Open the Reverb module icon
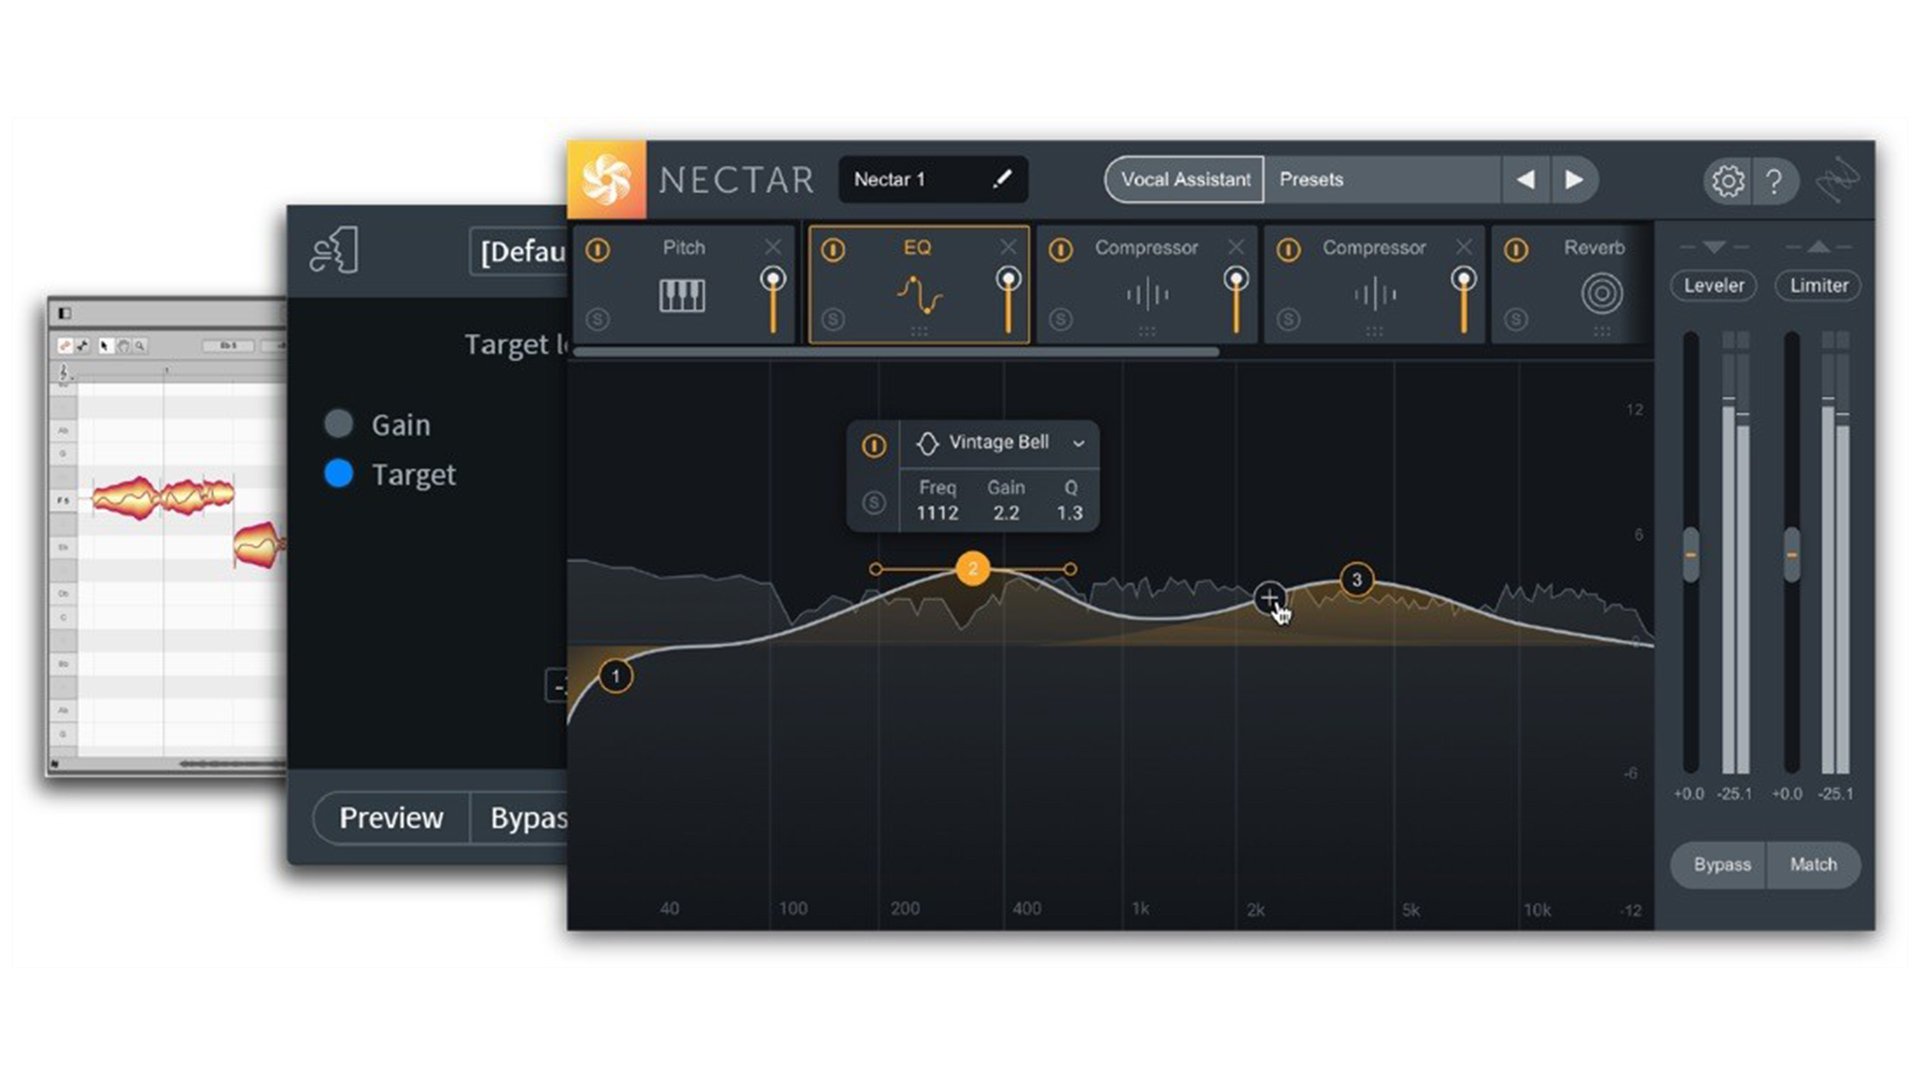This screenshot has width=1920, height=1080. pos(1601,295)
